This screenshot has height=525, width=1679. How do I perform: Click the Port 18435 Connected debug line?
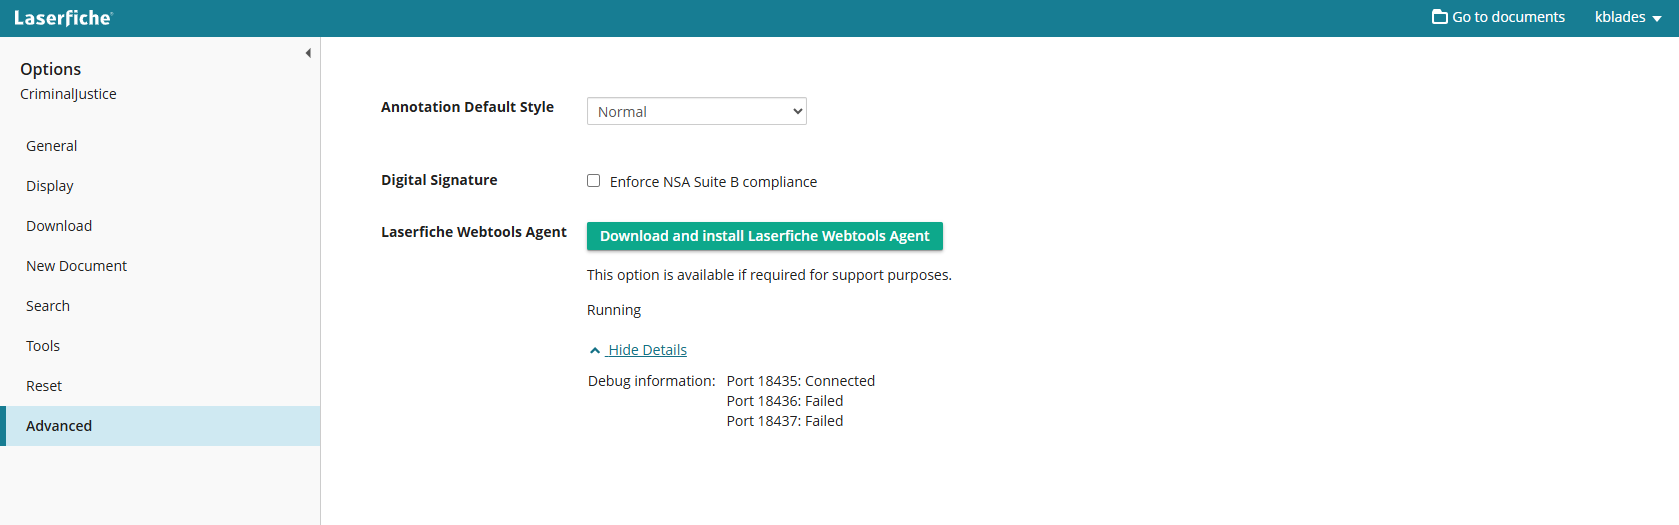pos(800,381)
